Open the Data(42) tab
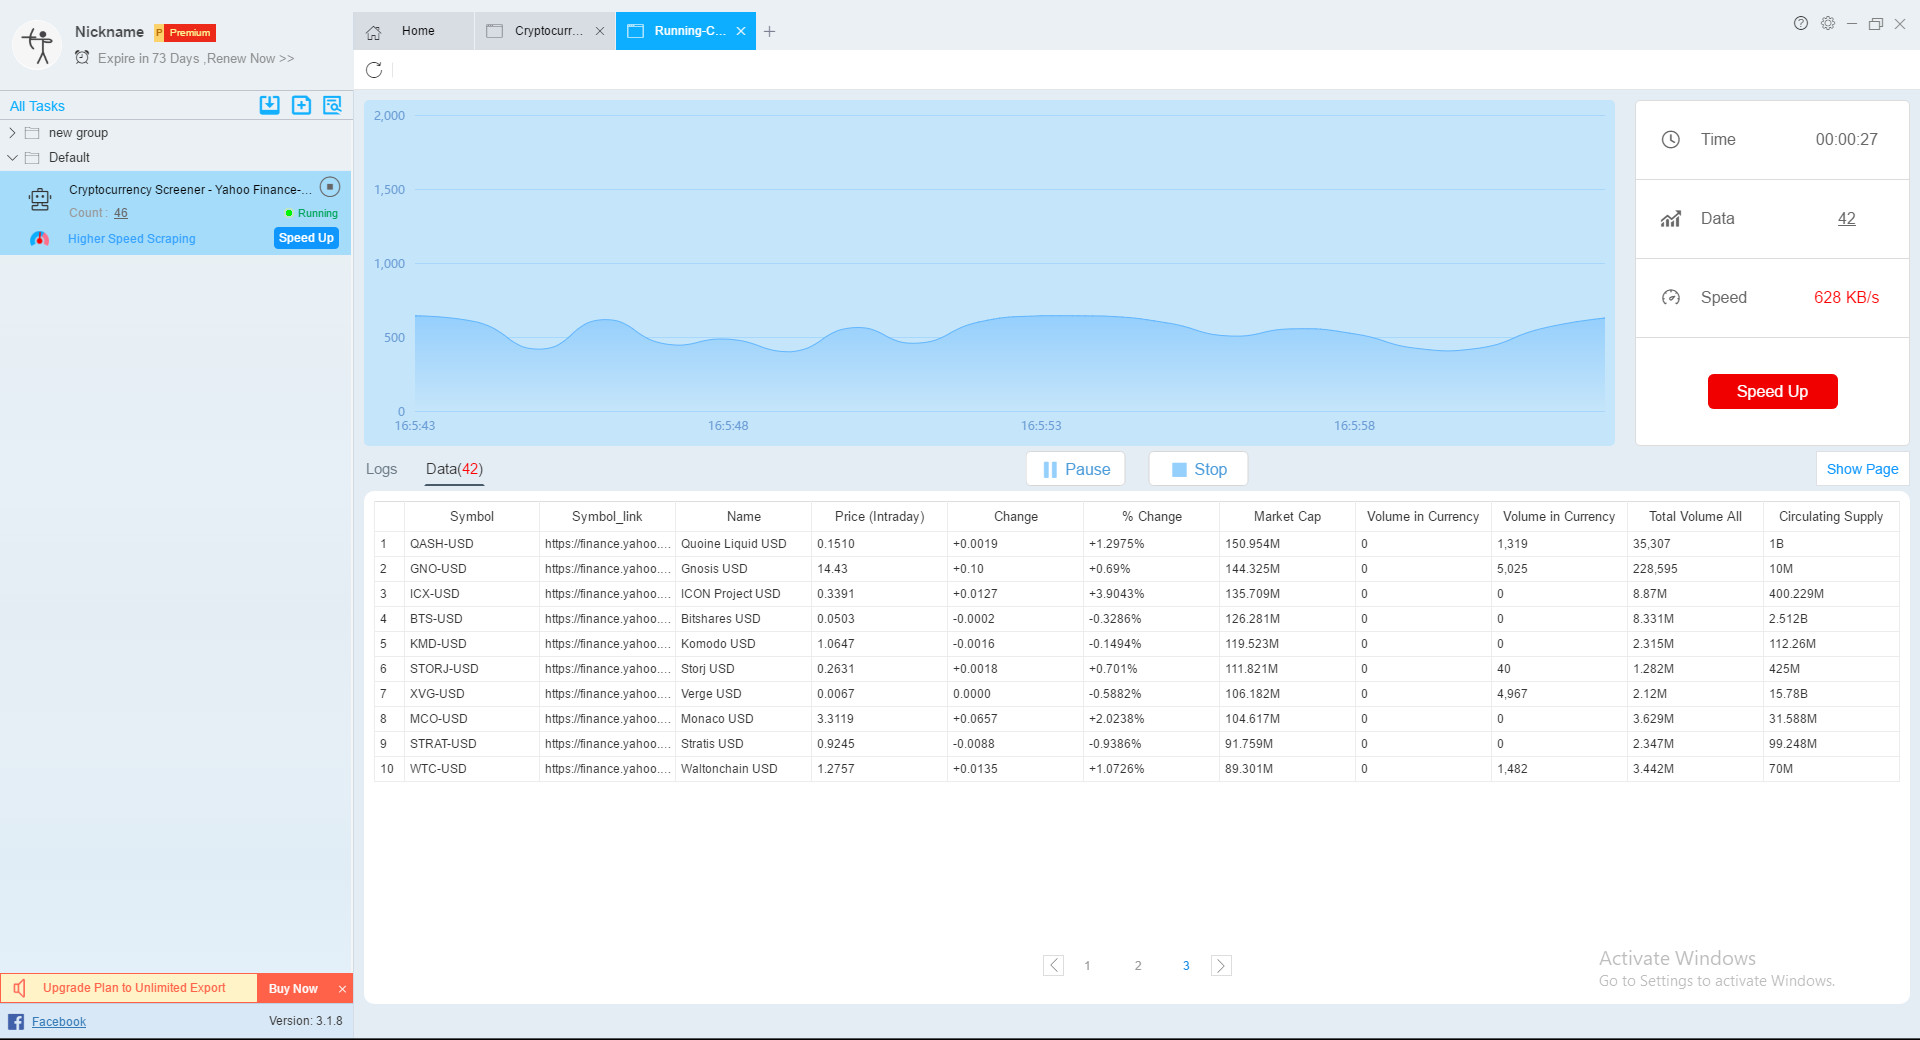The image size is (1920, 1040). (x=454, y=469)
